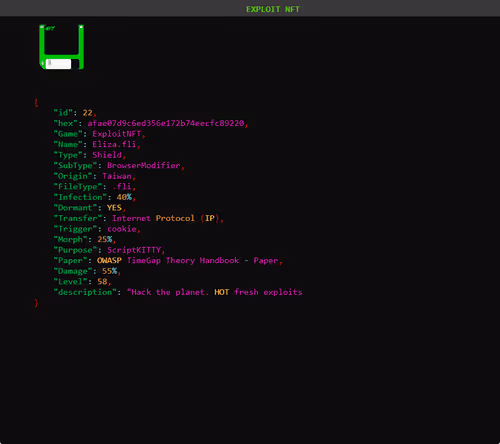Click the Damage value 55%
The image size is (500, 444).
(109, 271)
